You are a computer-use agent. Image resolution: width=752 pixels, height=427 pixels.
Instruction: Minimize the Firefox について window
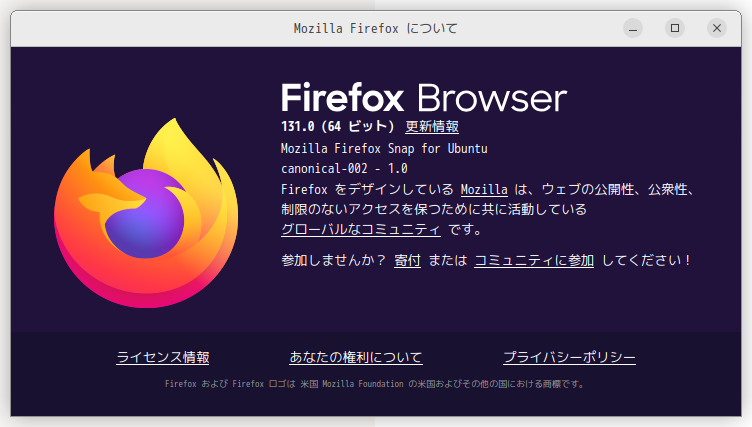[633, 28]
